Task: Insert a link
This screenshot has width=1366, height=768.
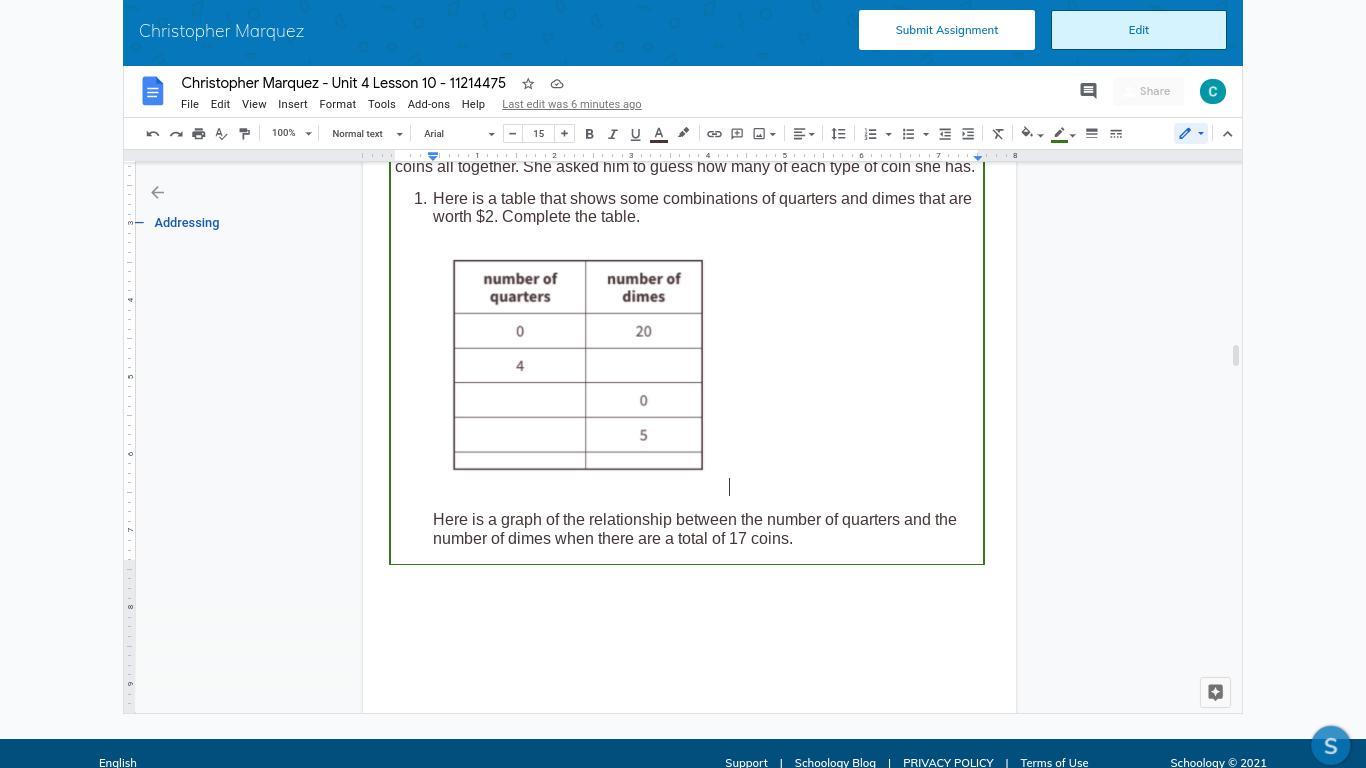Action: click(x=714, y=134)
